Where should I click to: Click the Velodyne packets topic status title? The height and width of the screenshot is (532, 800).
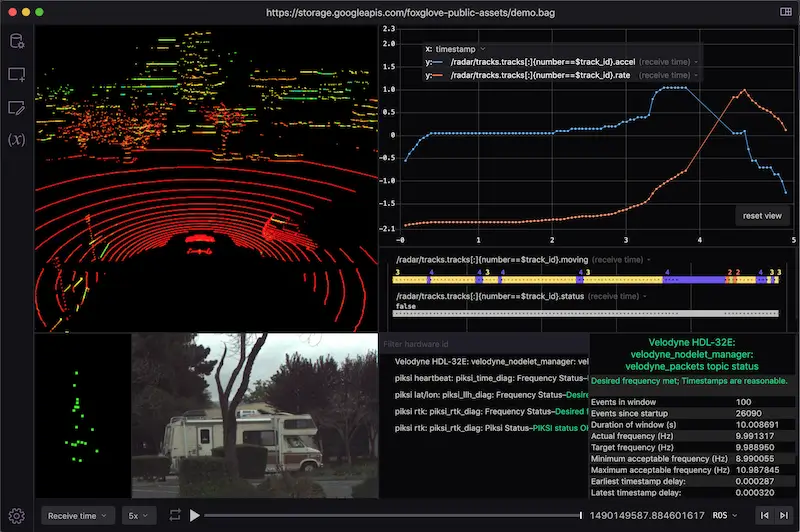692,354
